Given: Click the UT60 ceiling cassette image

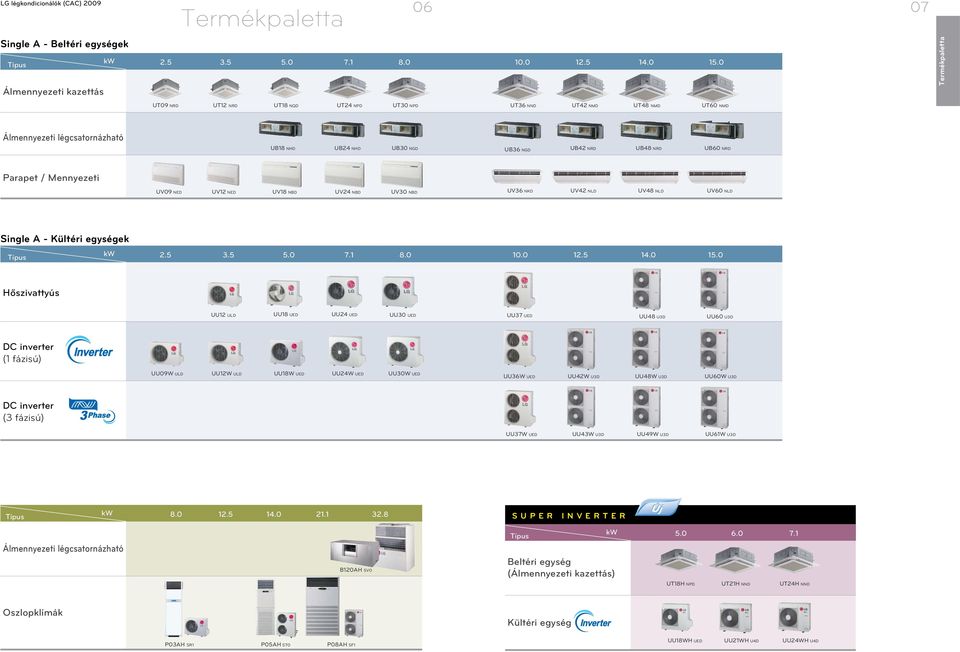Looking at the screenshot, I should 713,88.
